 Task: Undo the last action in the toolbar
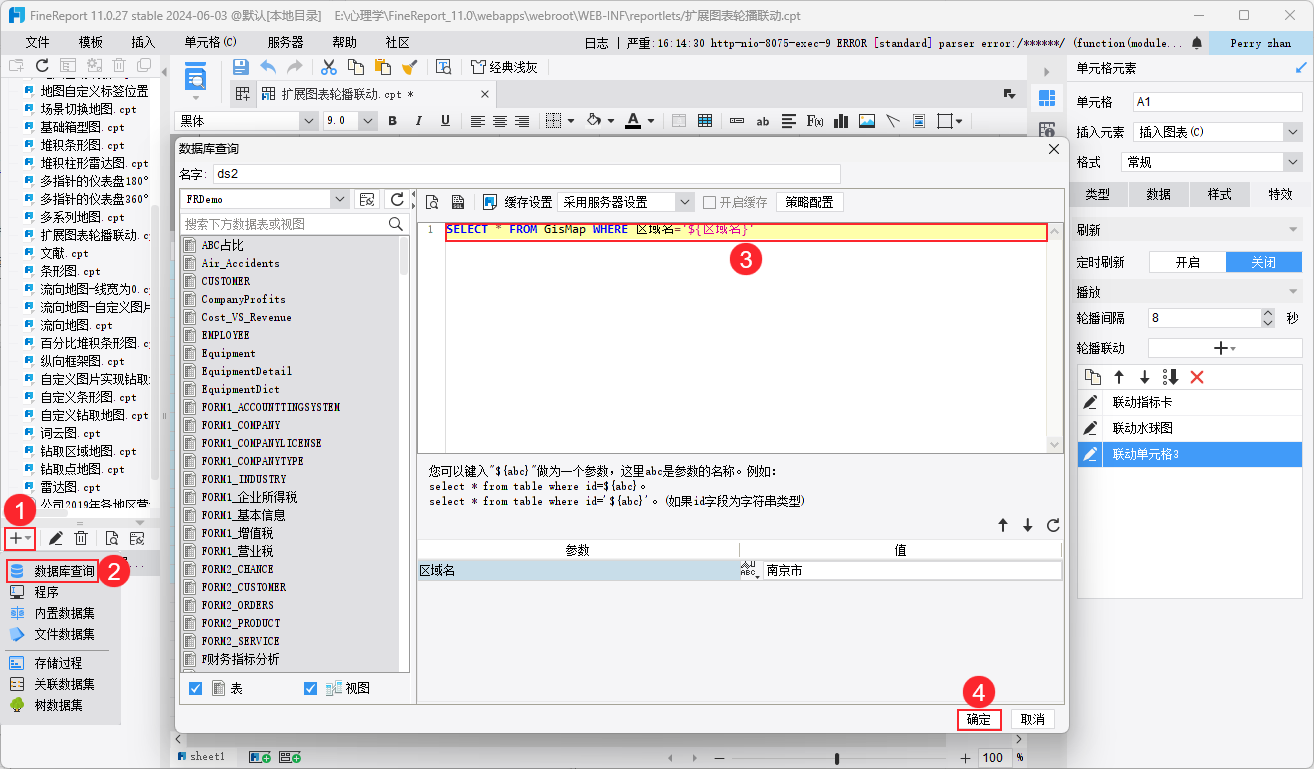click(268, 67)
